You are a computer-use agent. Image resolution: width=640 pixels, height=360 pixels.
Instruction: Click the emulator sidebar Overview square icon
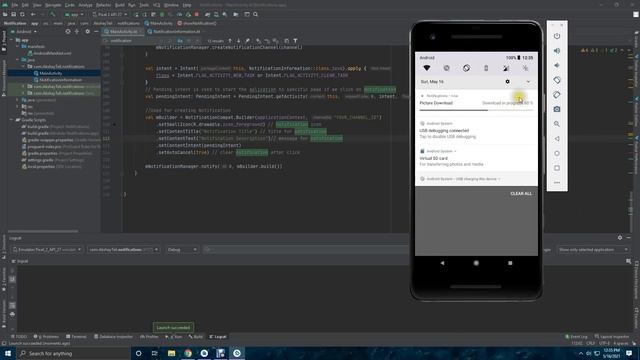[x=557, y=168]
